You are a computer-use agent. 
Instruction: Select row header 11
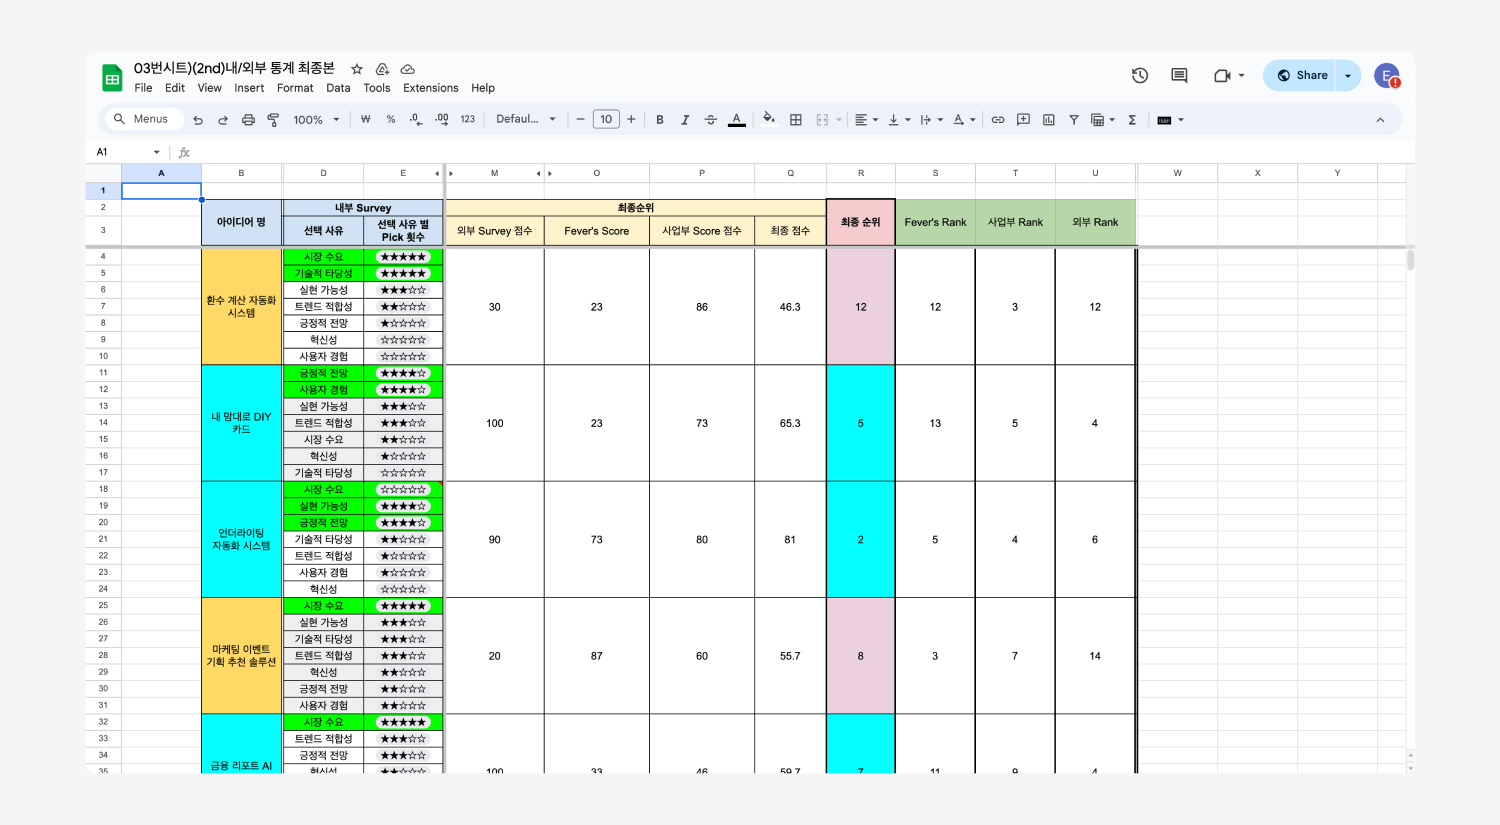click(x=103, y=372)
